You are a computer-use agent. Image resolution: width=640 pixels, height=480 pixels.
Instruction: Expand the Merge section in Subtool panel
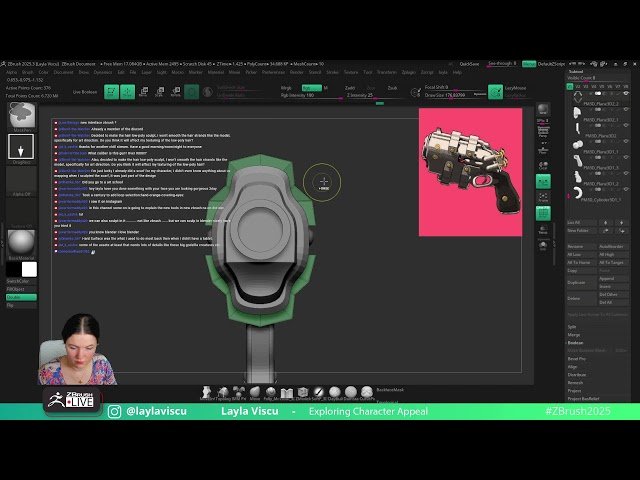coord(573,335)
